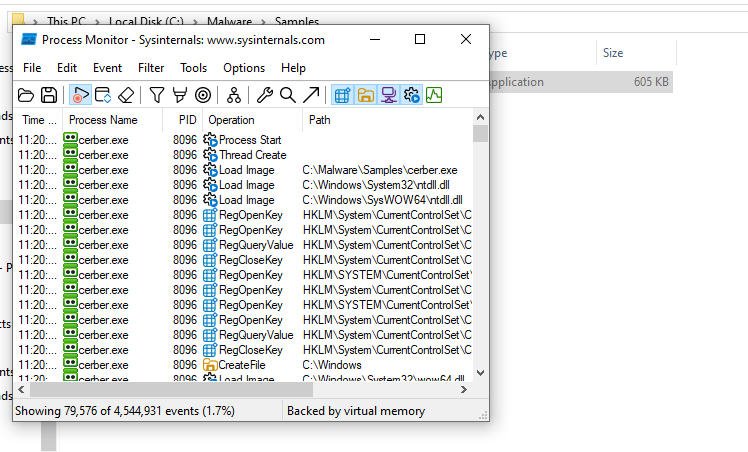Click the horizontal scrollbar left arrow

point(21,390)
